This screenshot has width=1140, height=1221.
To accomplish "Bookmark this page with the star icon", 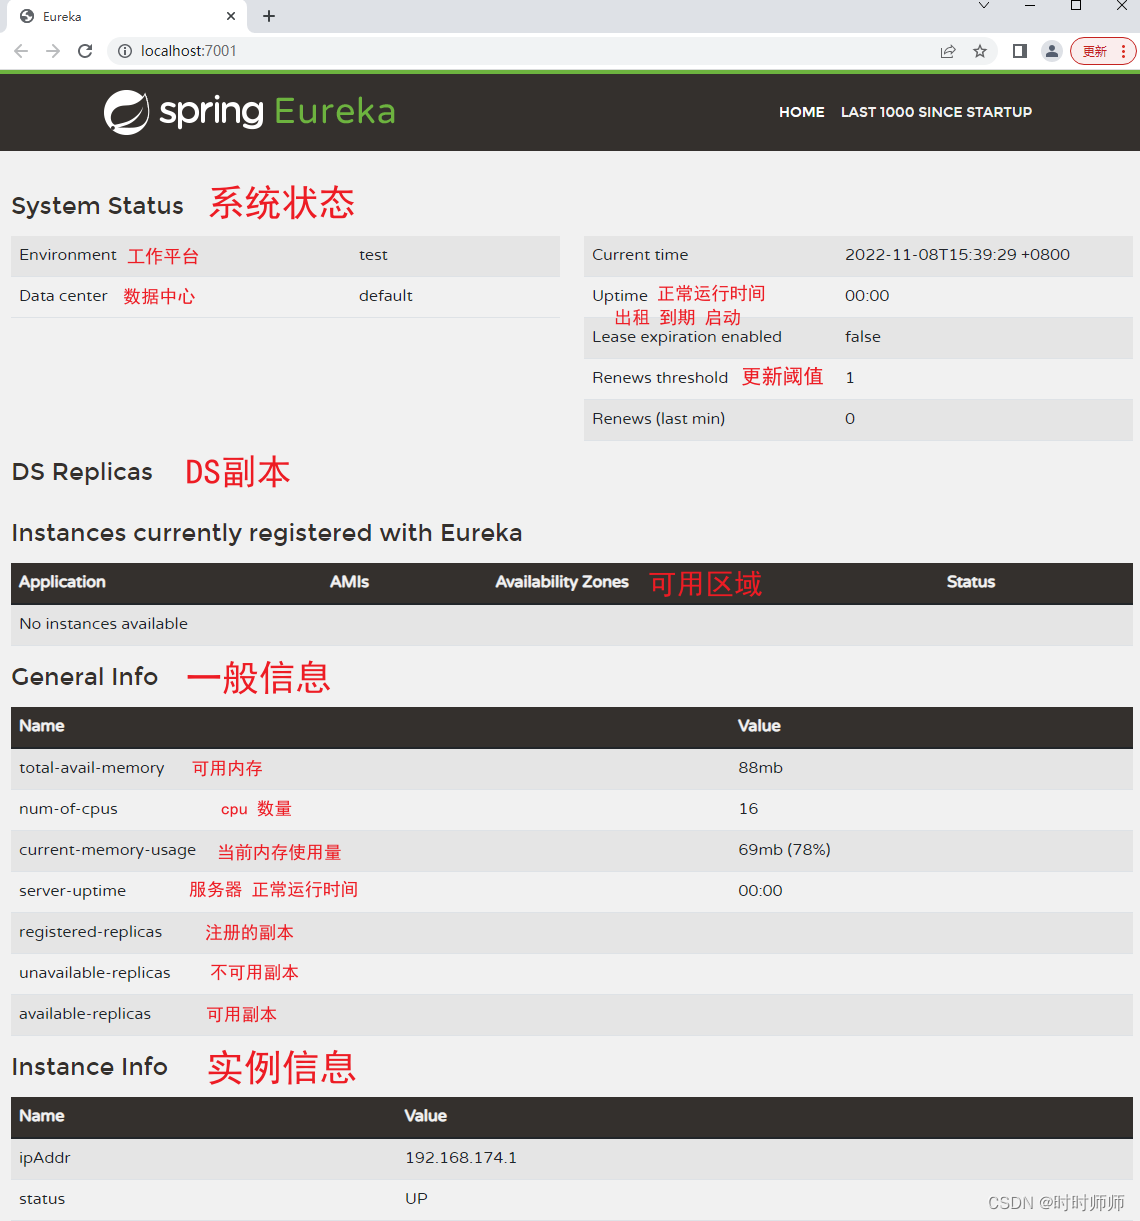I will pyautogui.click(x=980, y=51).
